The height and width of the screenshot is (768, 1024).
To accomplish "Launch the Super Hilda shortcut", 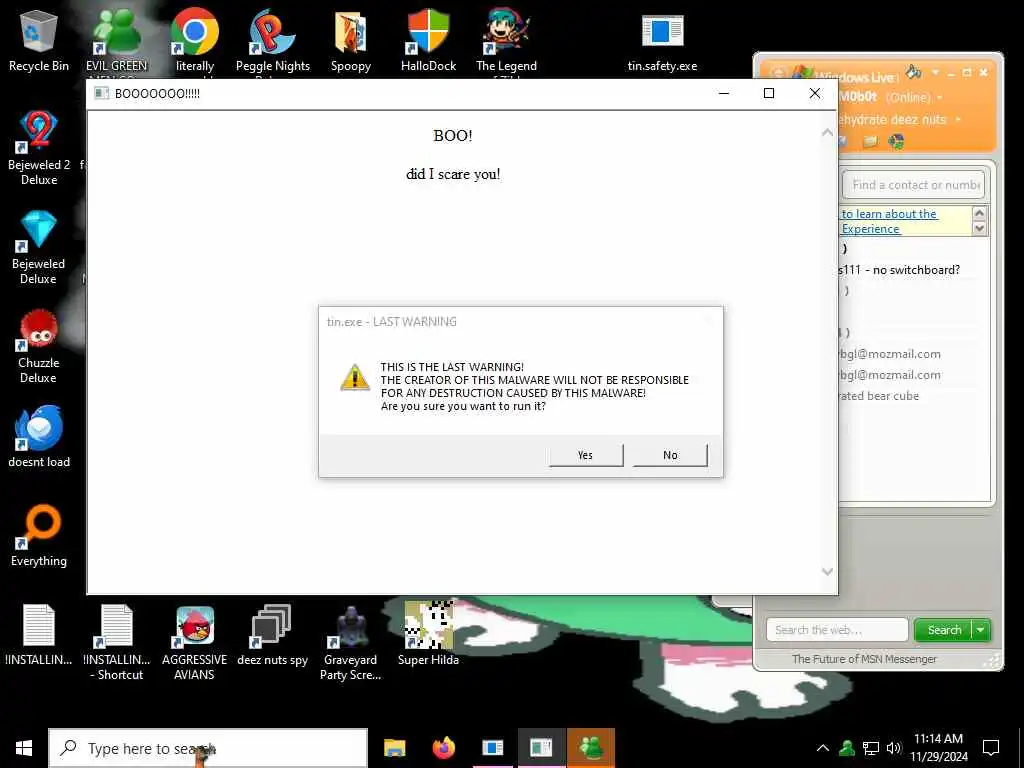I will click(428, 633).
